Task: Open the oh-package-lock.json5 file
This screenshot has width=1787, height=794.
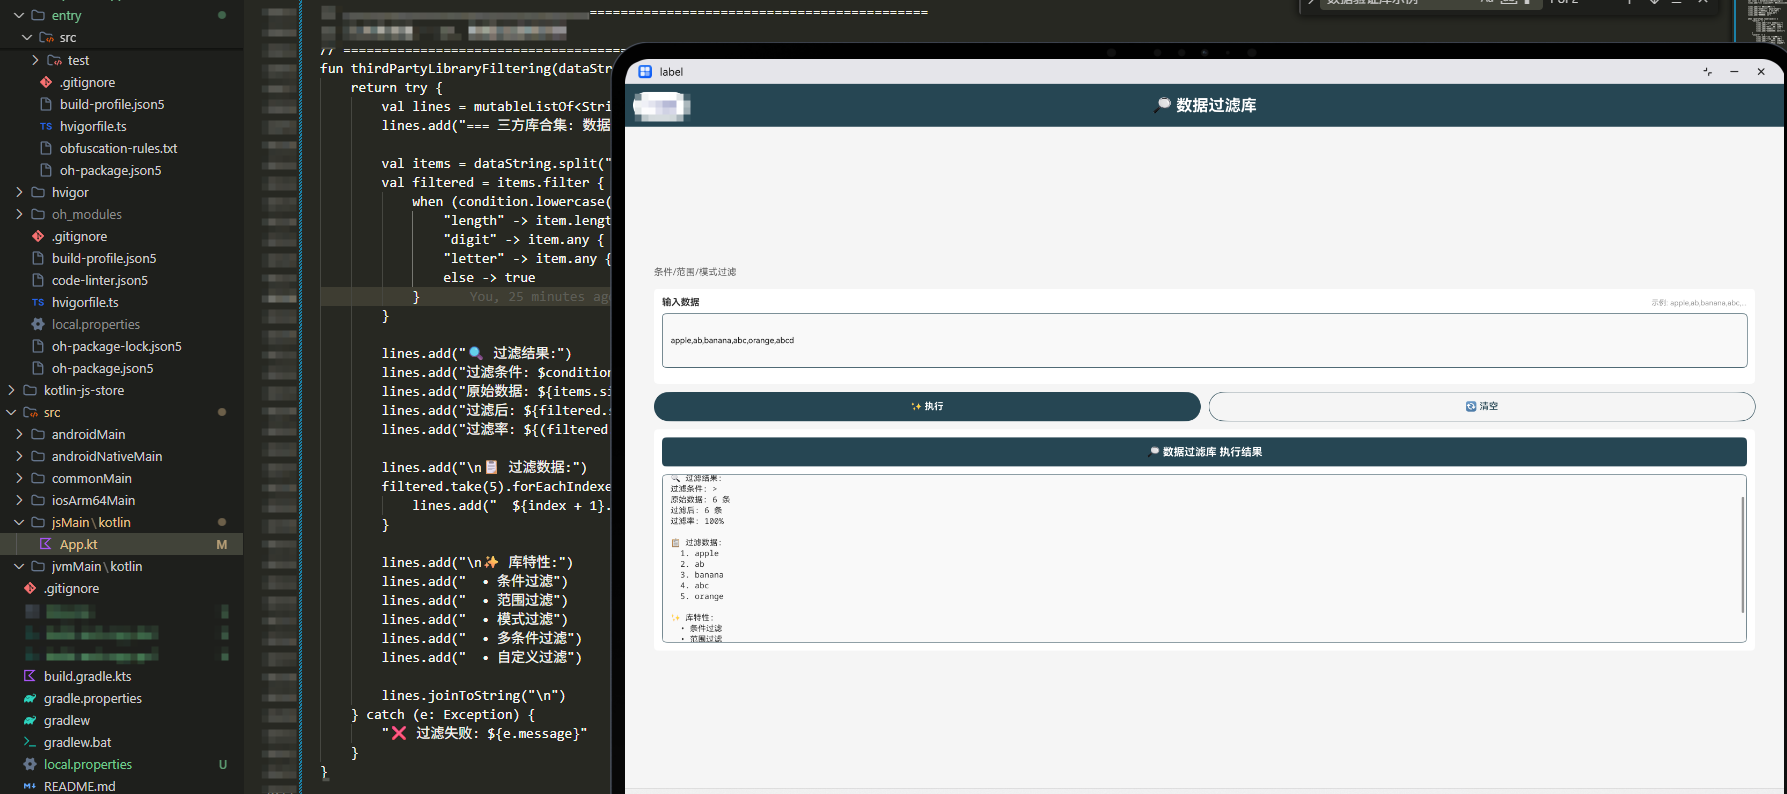Action: [x=116, y=346]
